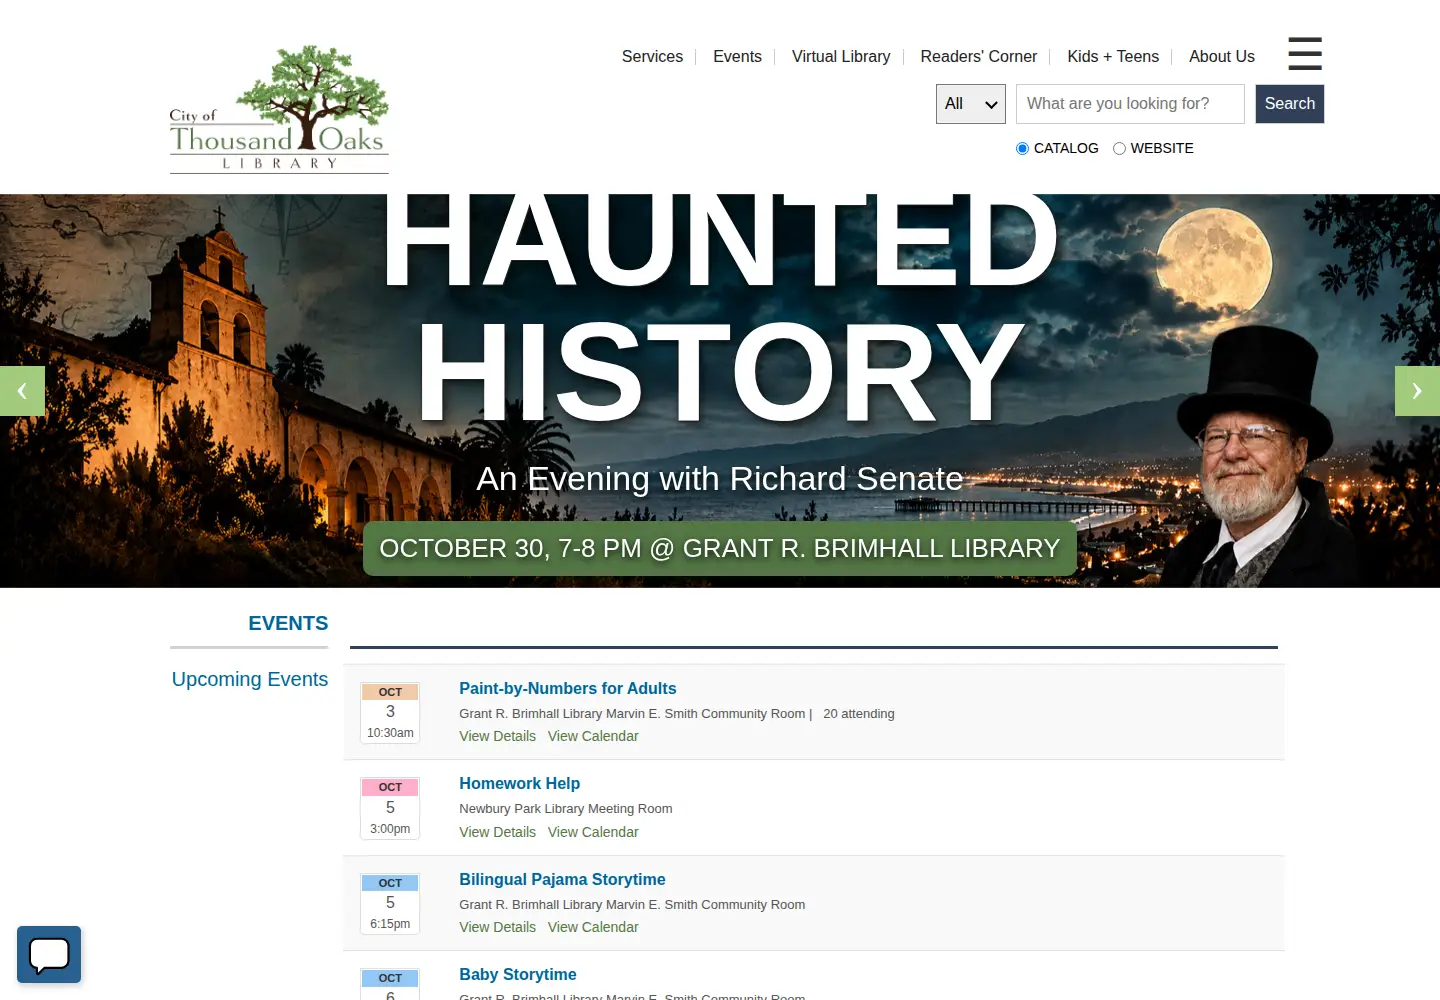View Details for Paint-by-Numbers for Adults
The height and width of the screenshot is (1000, 1440).
497,736
